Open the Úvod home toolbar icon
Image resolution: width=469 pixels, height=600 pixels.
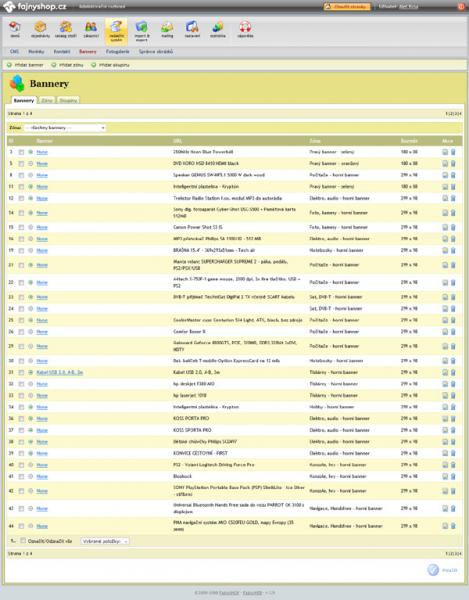tap(15, 29)
